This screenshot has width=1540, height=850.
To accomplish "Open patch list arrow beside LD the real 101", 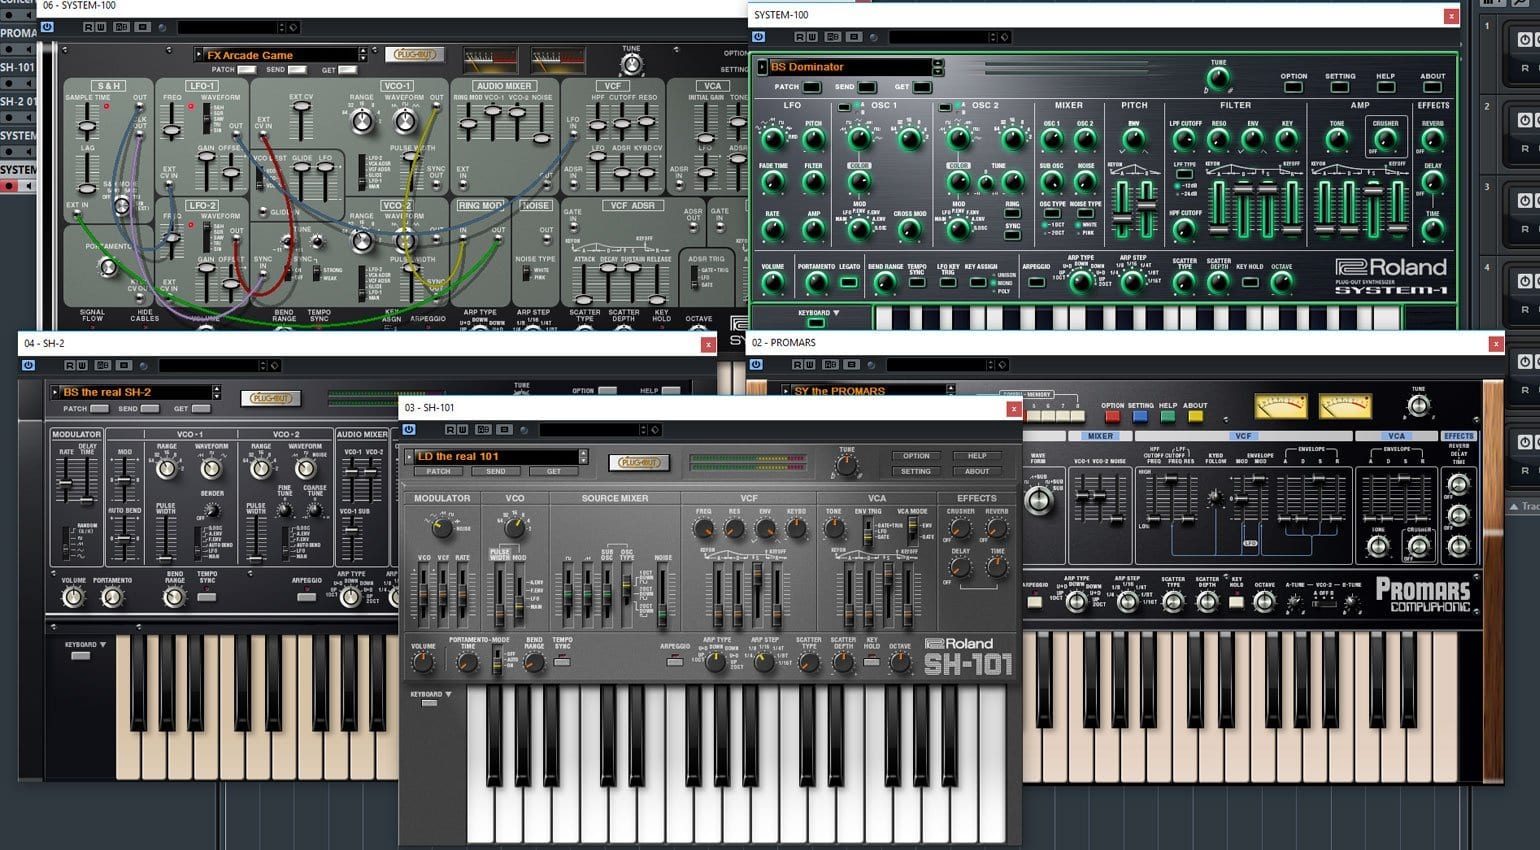I will (x=409, y=457).
